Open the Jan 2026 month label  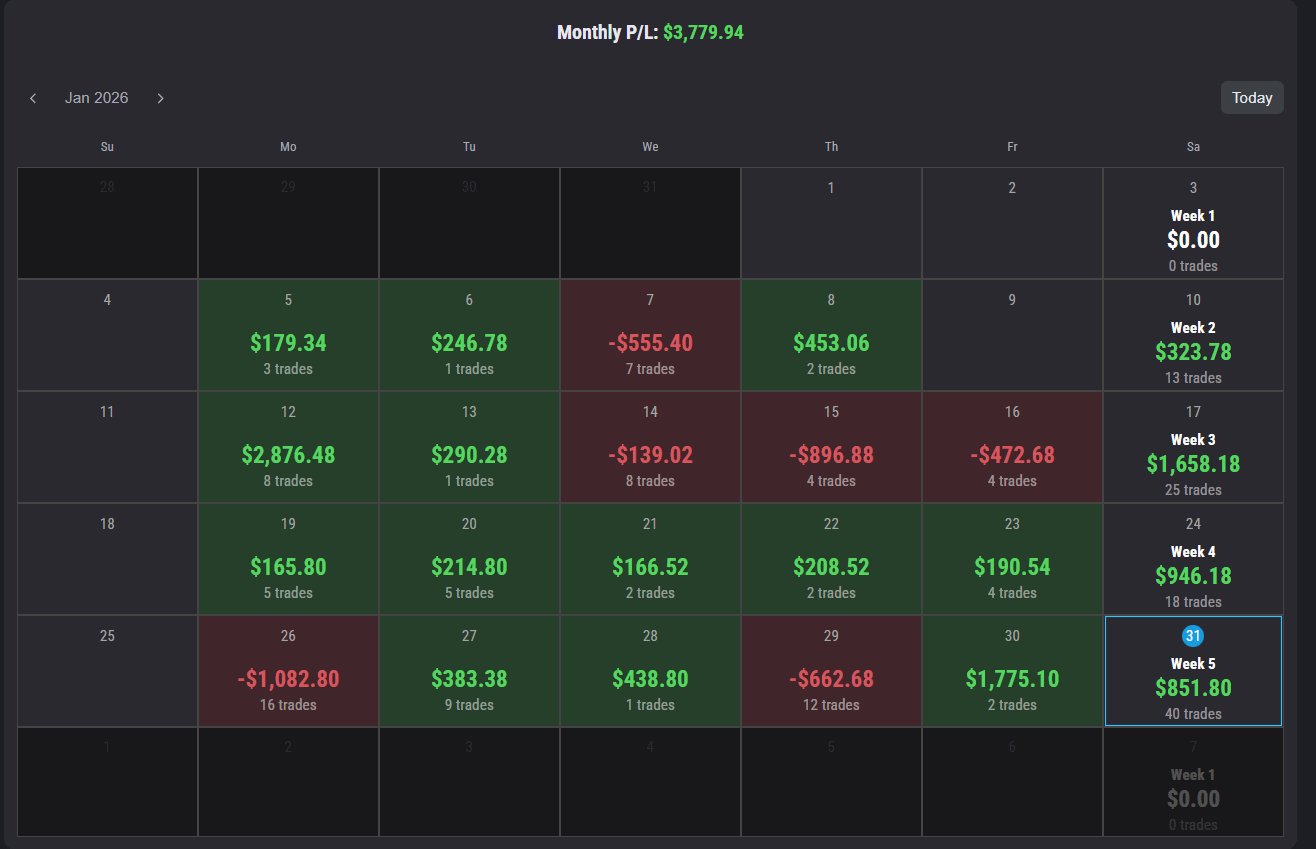point(96,98)
